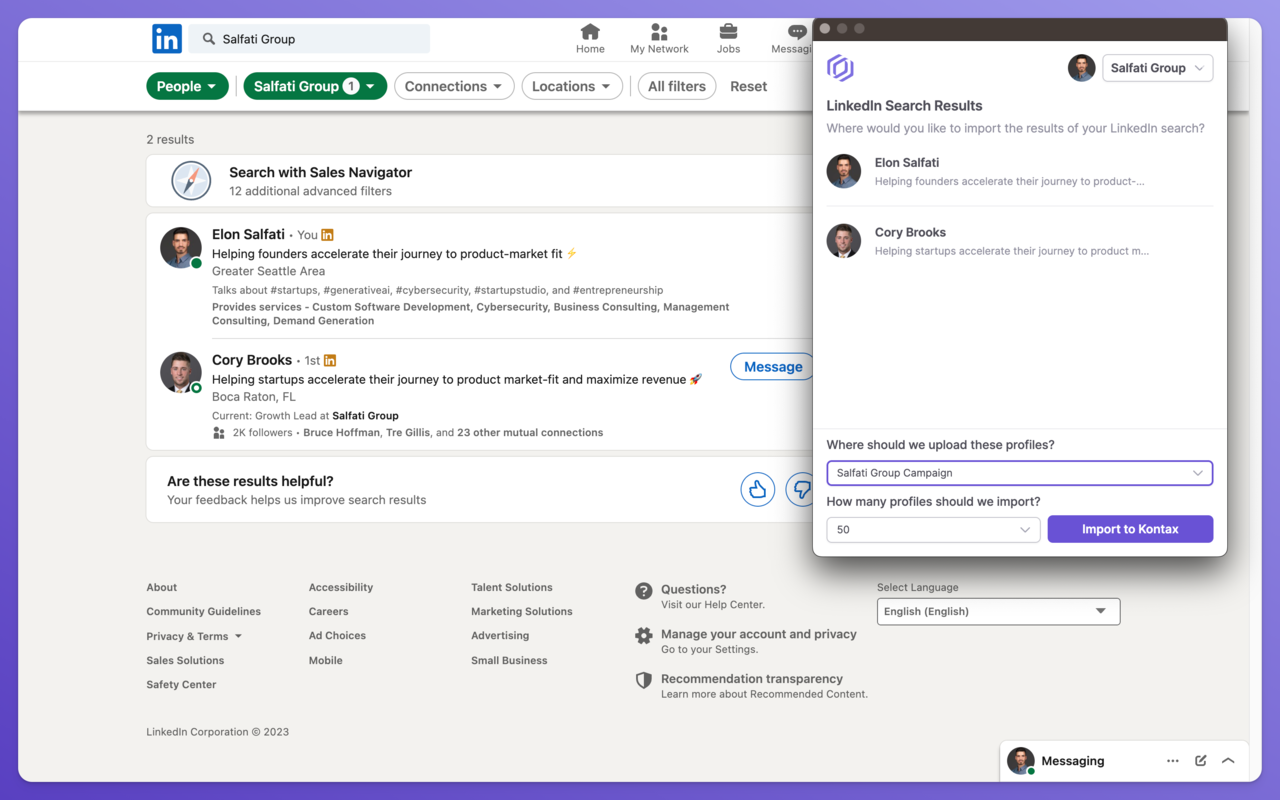Select Cory Brooks' name in Kontax panel
The width and height of the screenshot is (1280, 800).
(x=910, y=232)
